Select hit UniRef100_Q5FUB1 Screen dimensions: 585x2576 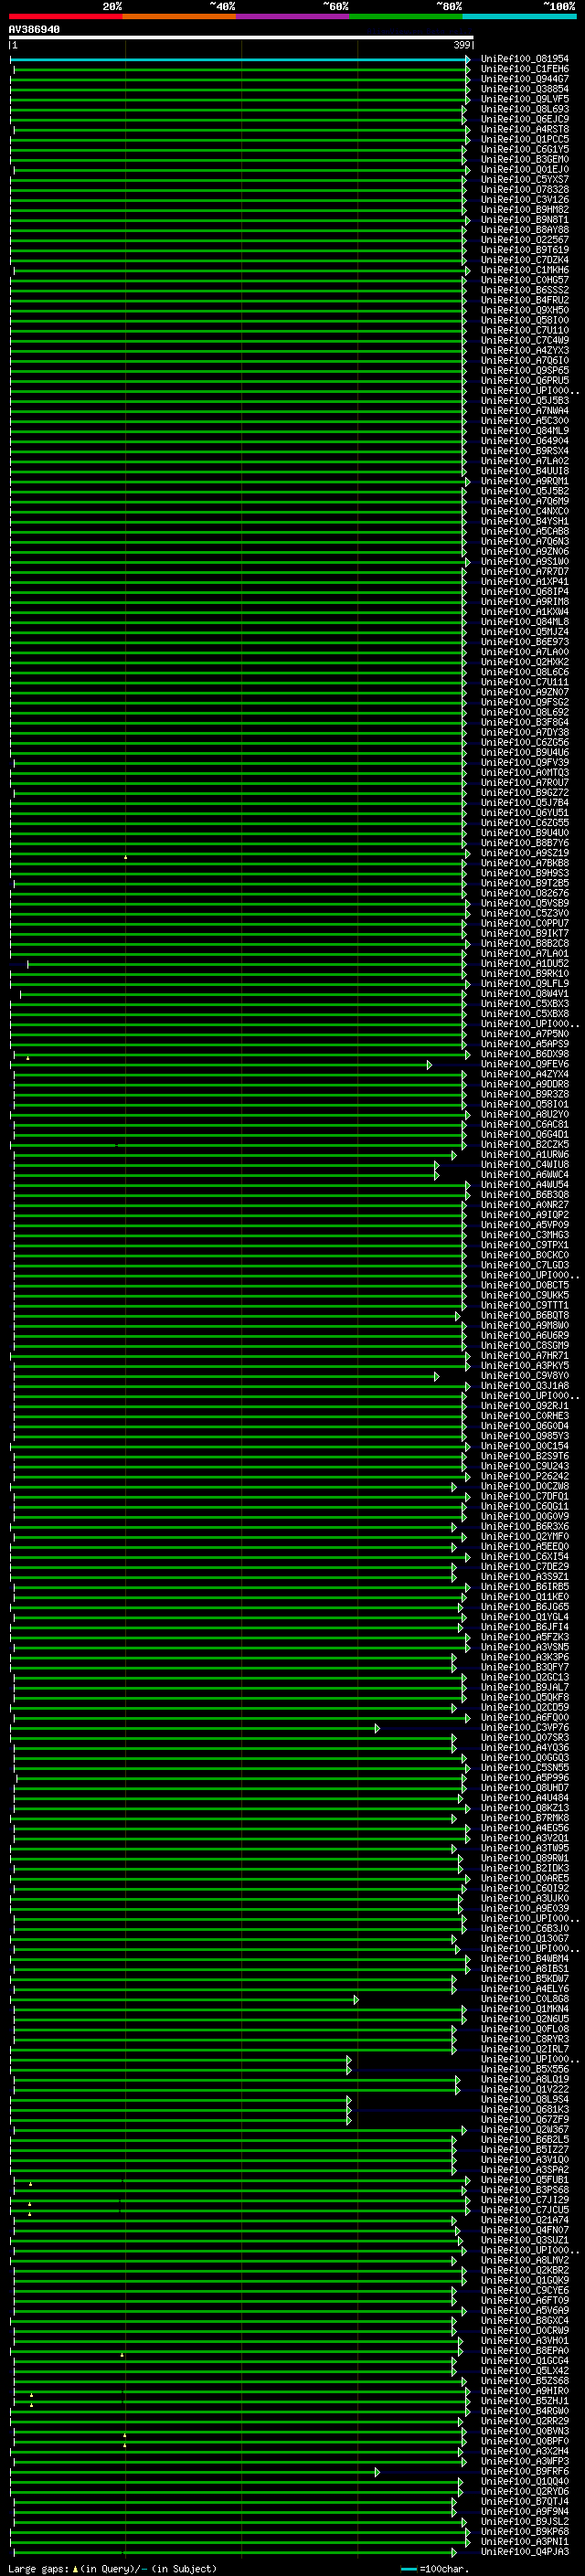click(524, 2179)
